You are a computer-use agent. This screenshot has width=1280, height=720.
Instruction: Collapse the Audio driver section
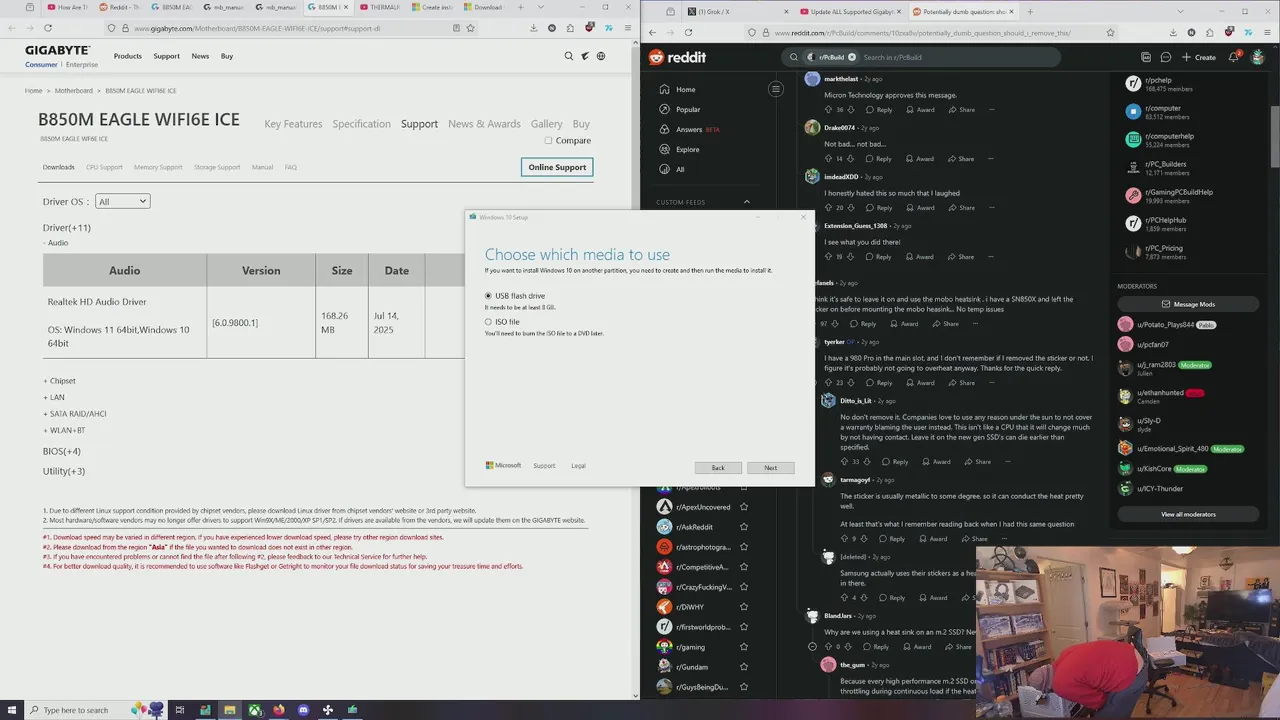click(x=56, y=243)
